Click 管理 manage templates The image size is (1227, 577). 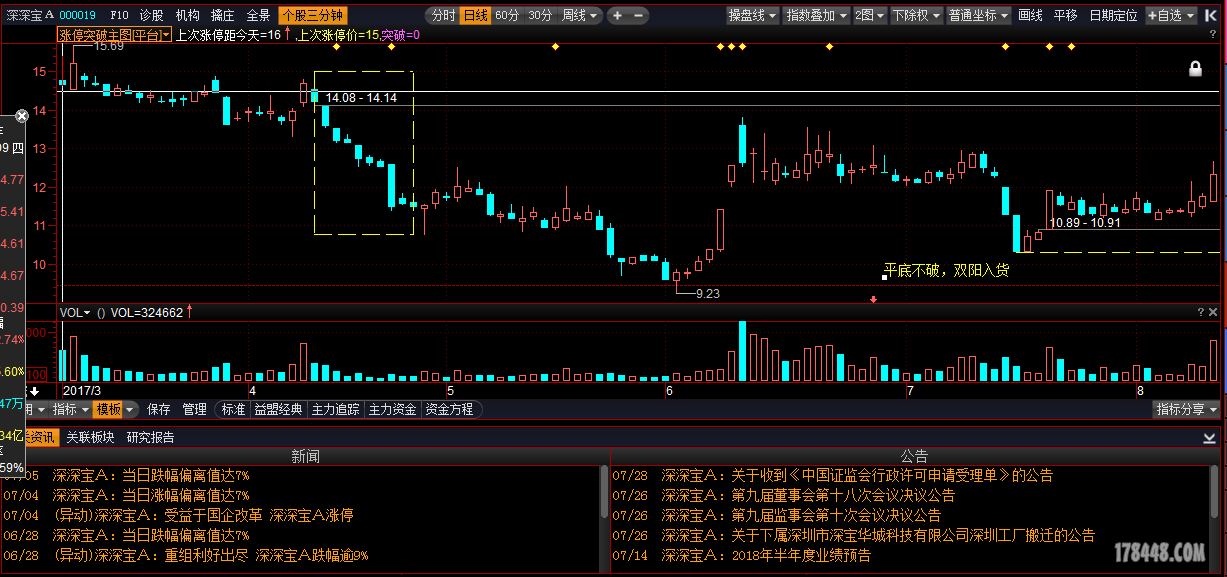194,409
